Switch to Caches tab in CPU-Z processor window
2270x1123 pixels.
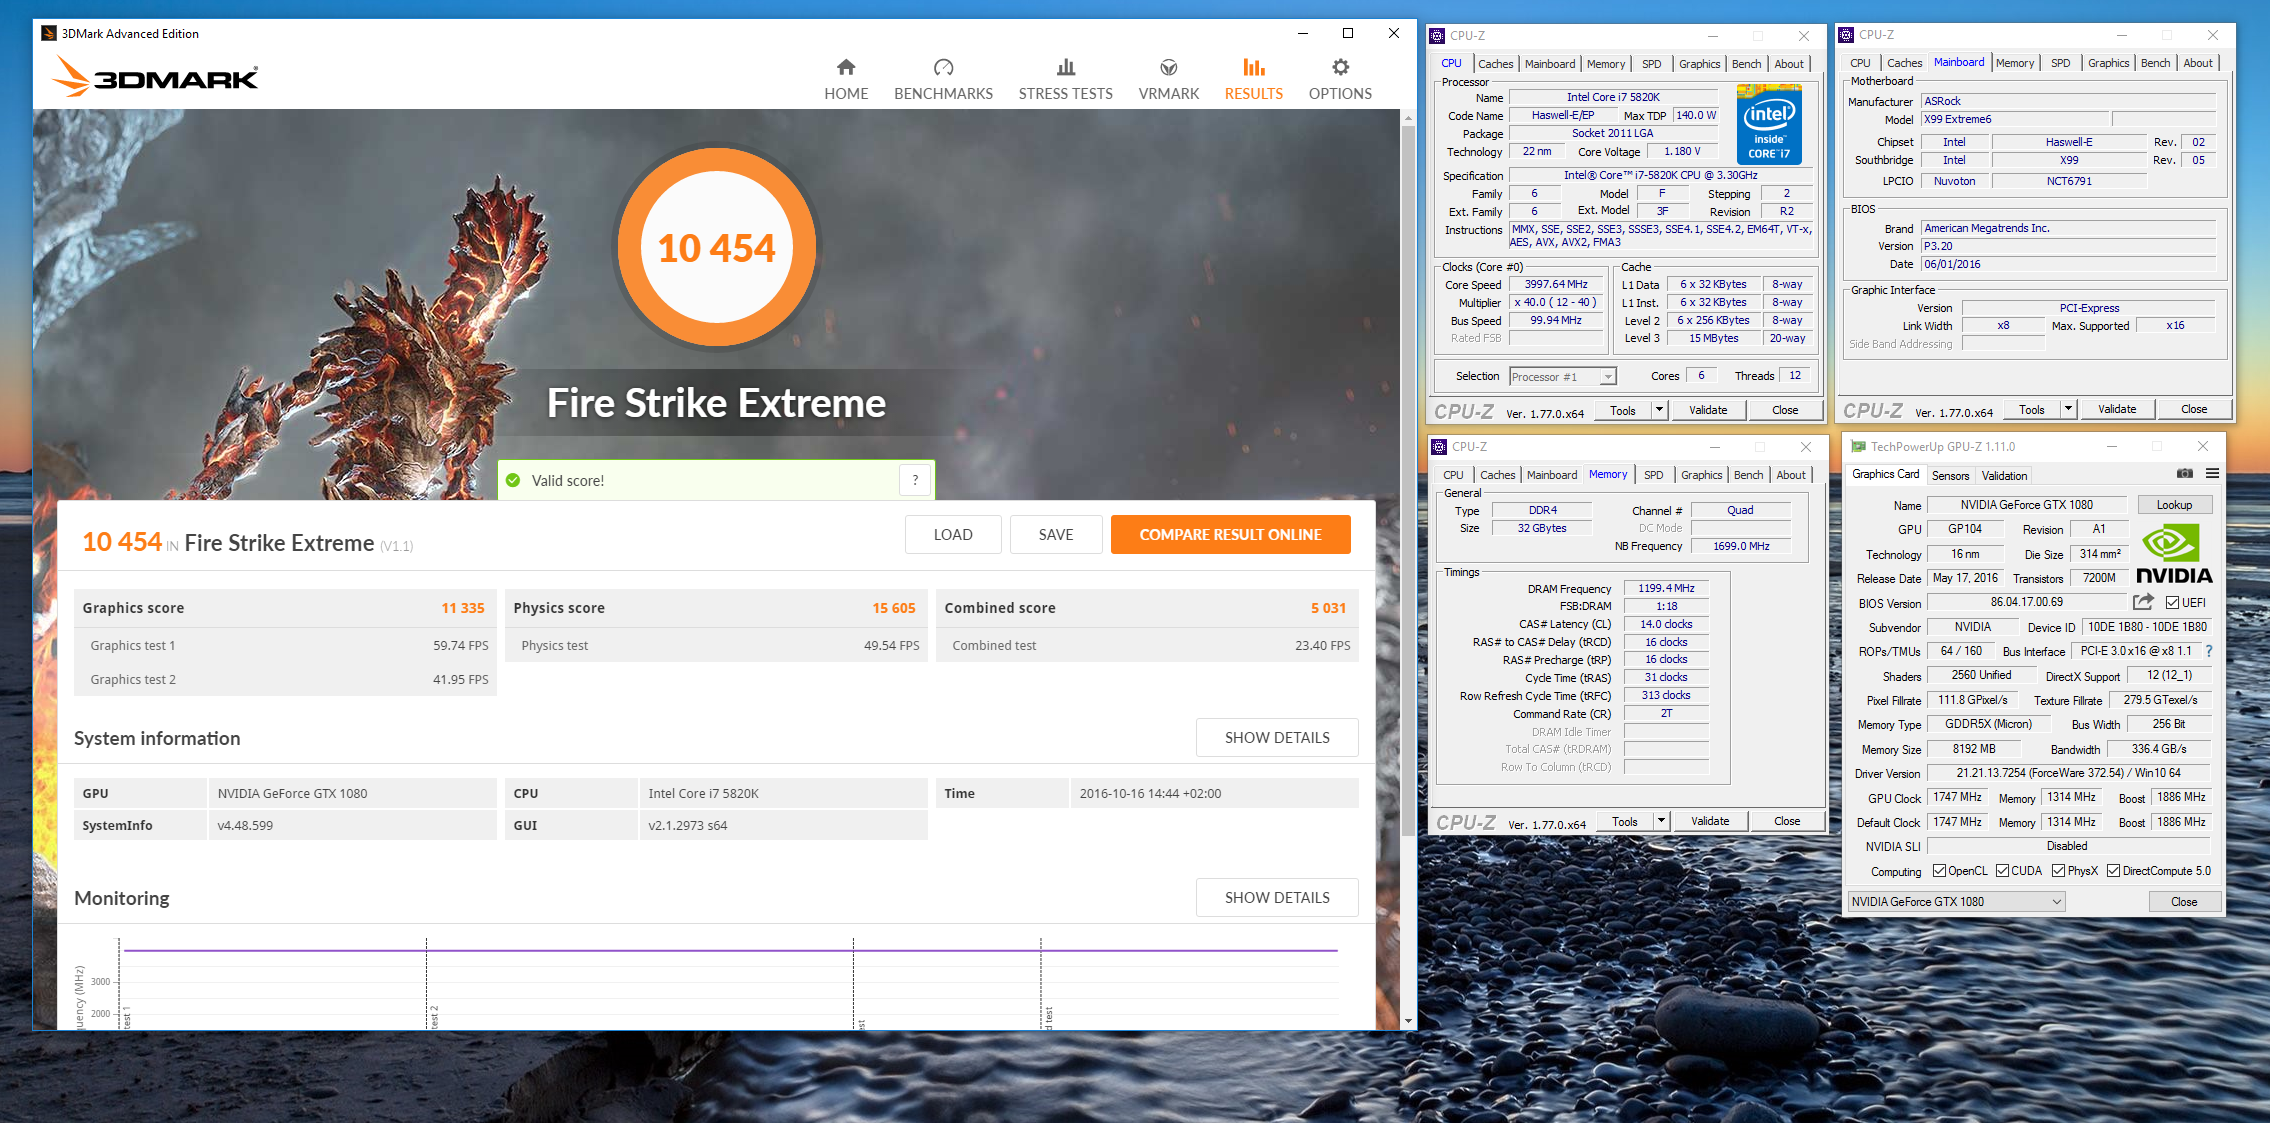[1495, 64]
